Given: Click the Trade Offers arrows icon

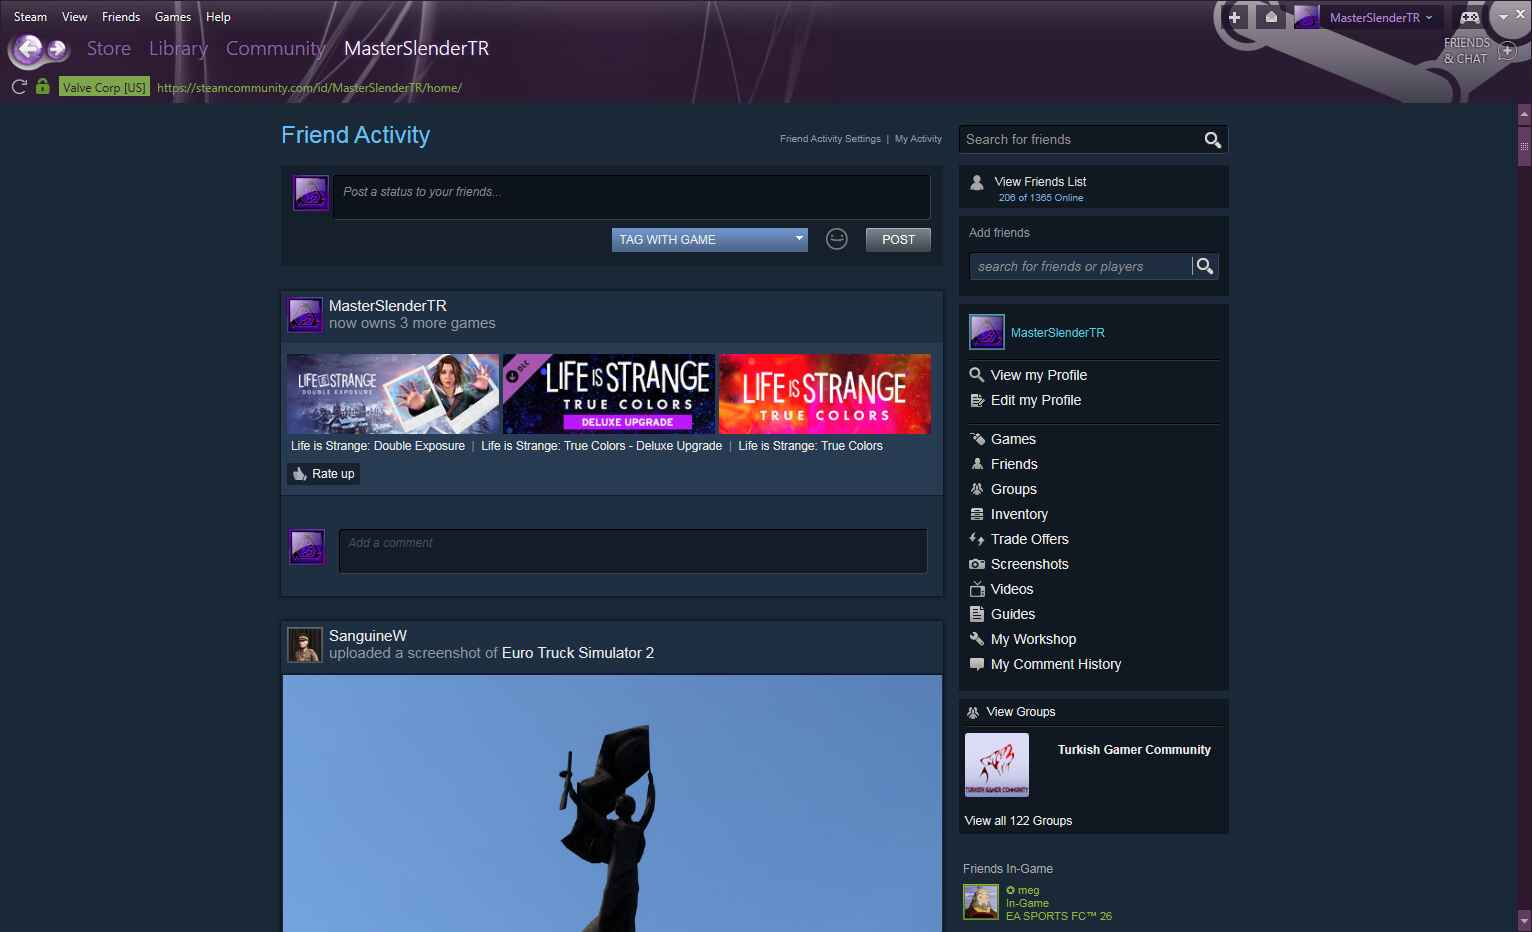Looking at the screenshot, I should pos(977,539).
